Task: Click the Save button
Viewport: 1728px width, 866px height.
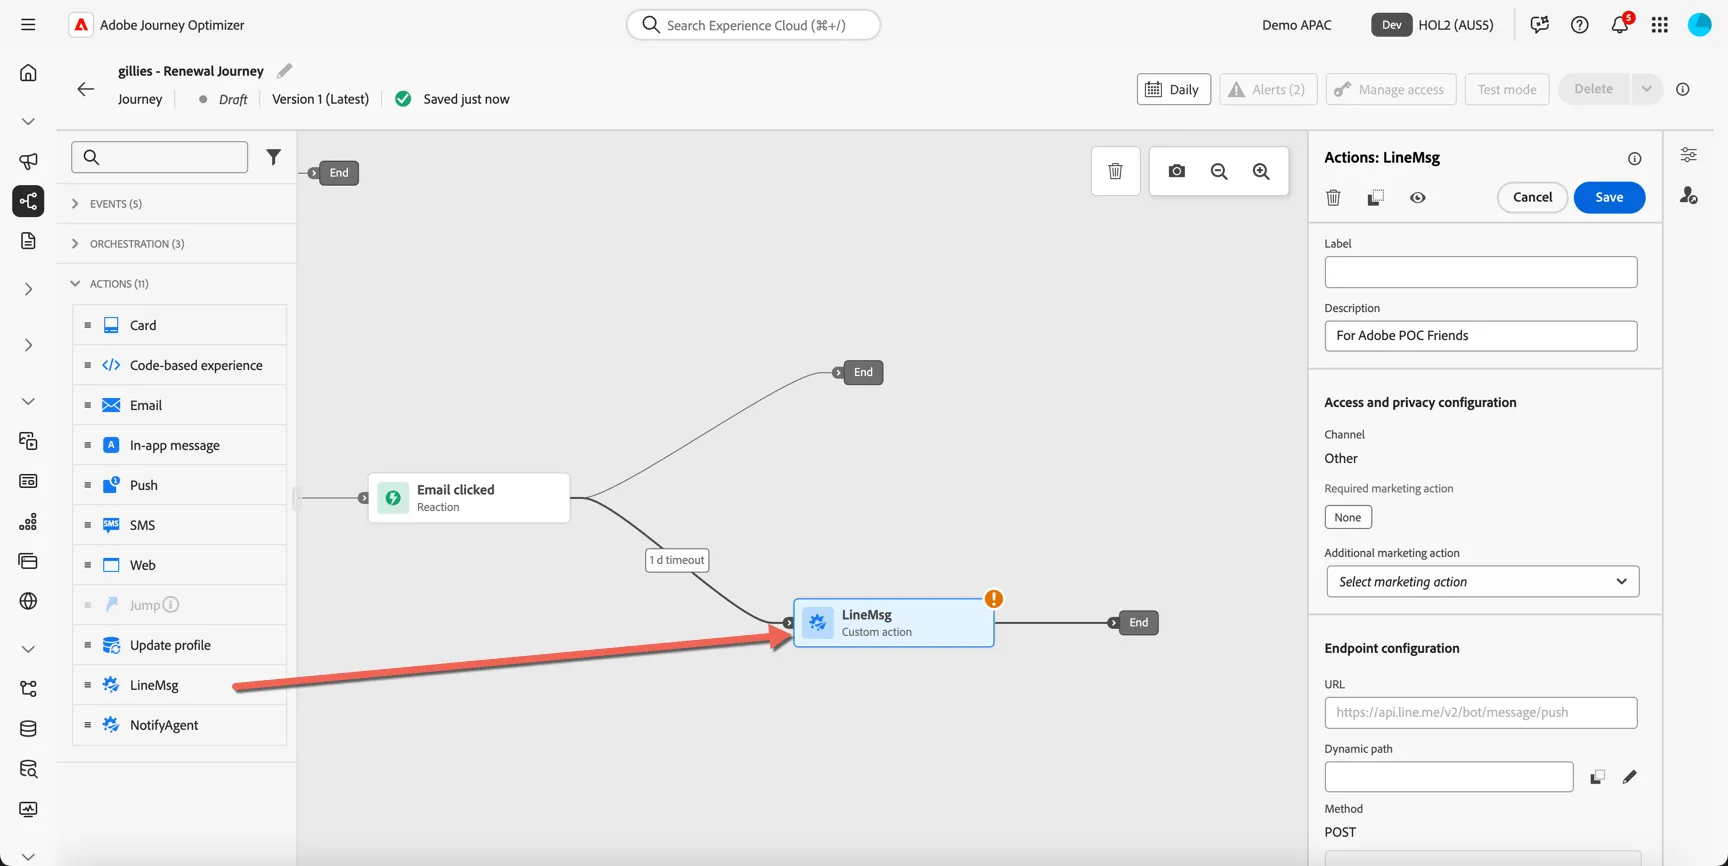Action: (1609, 197)
